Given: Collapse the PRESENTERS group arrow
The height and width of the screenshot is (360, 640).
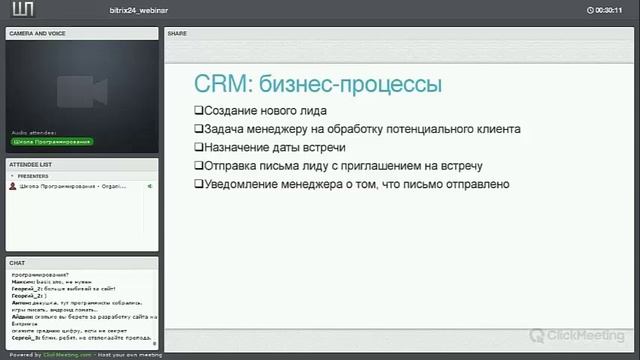Looking at the screenshot, I should [x=12, y=176].
